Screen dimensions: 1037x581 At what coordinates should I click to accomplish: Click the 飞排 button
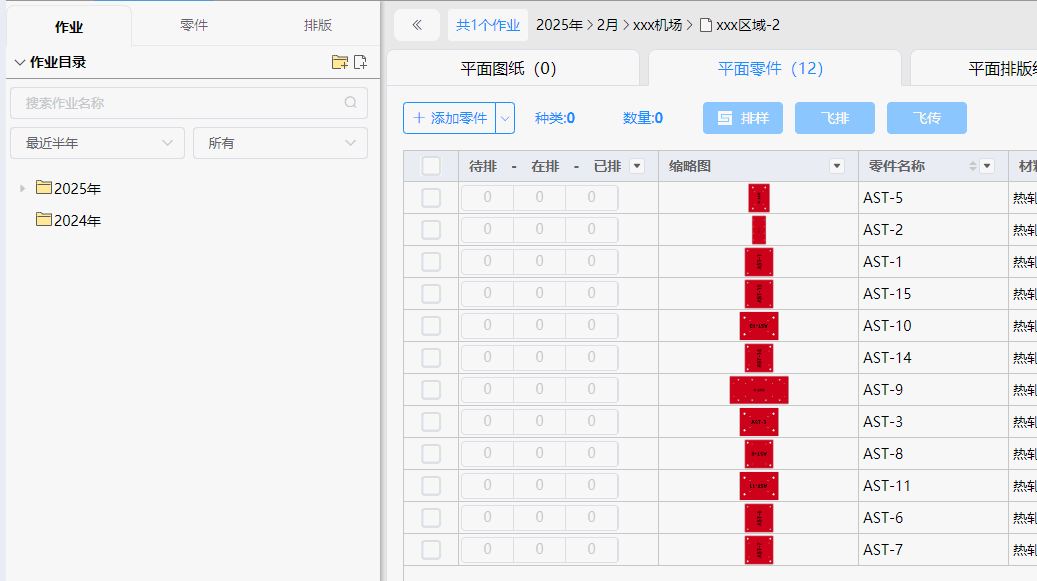click(835, 118)
